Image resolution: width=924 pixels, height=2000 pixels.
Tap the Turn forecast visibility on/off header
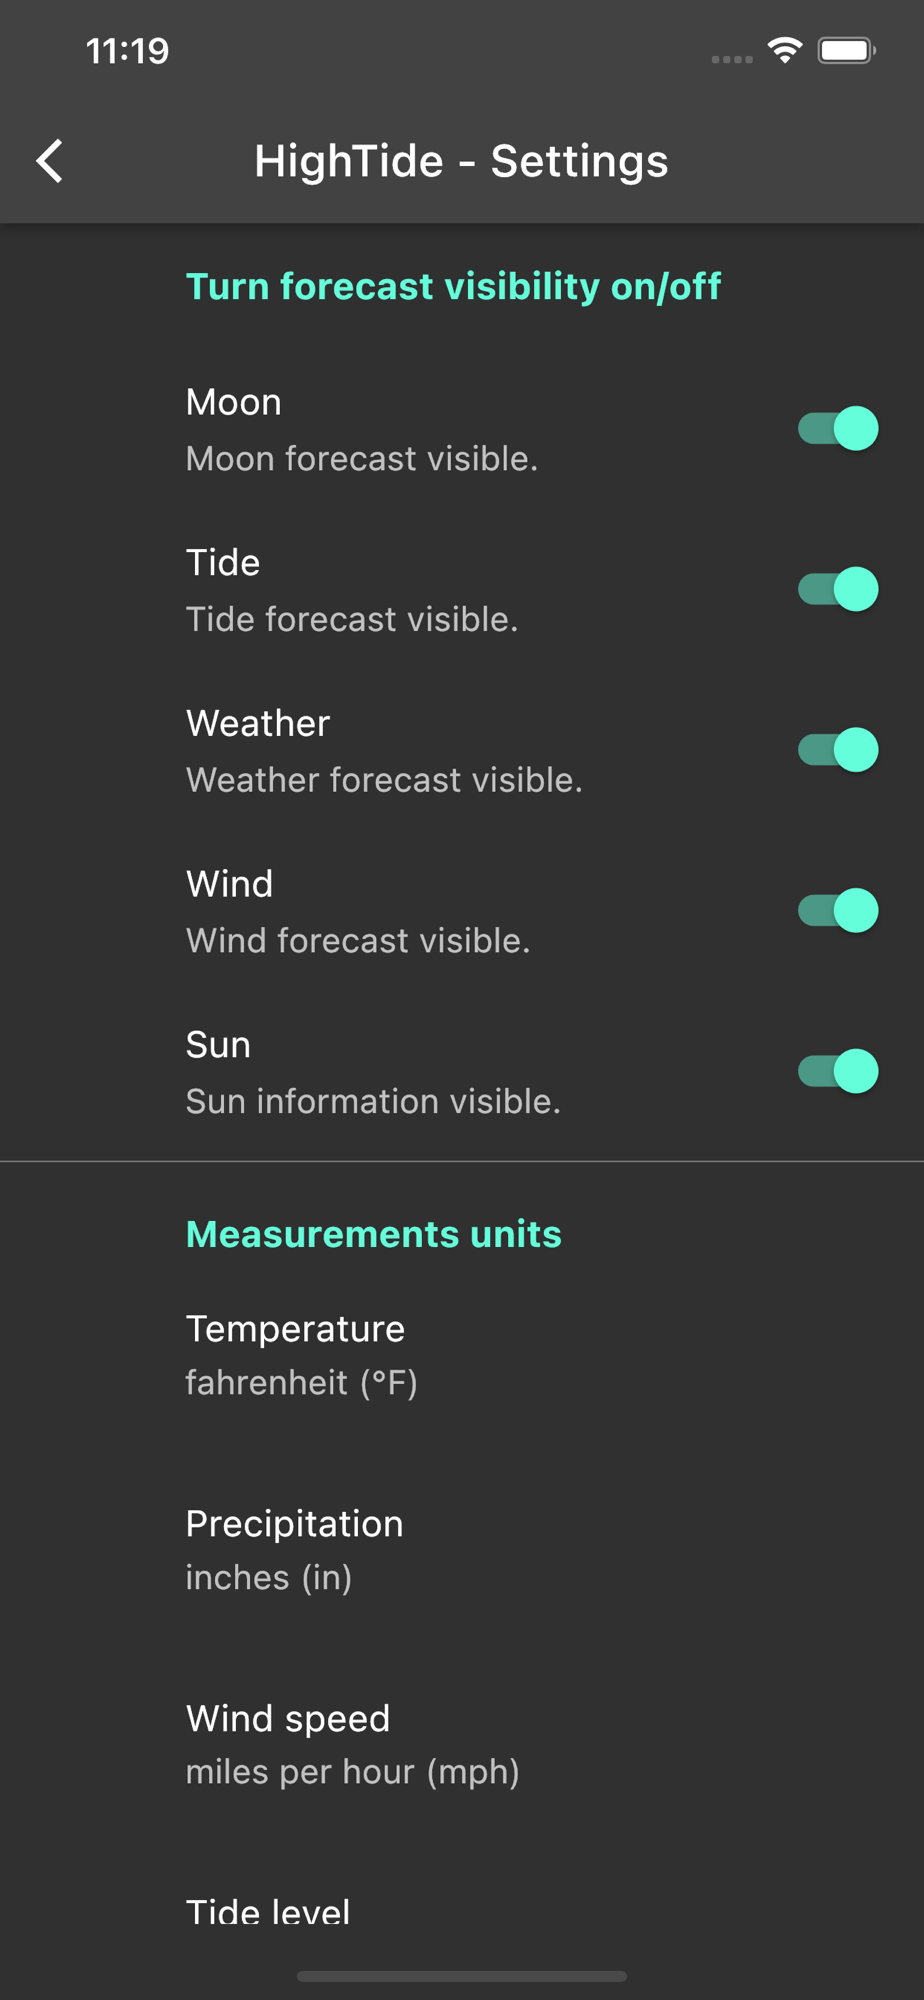click(x=453, y=286)
